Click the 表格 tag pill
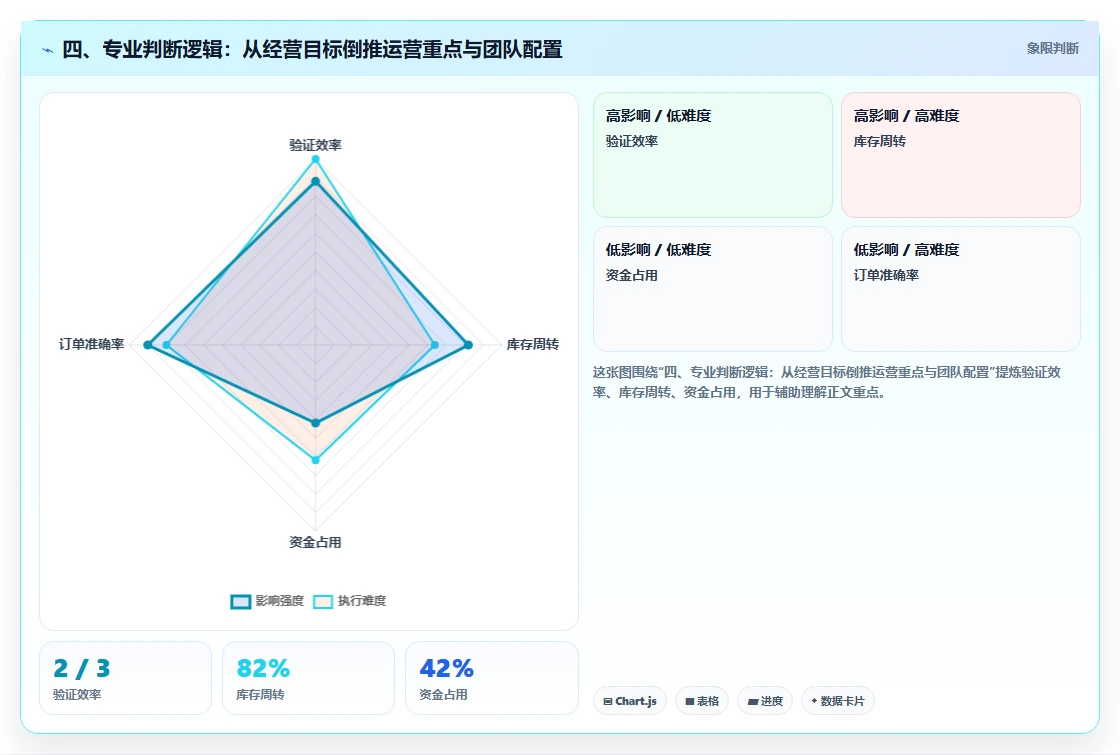 point(701,701)
